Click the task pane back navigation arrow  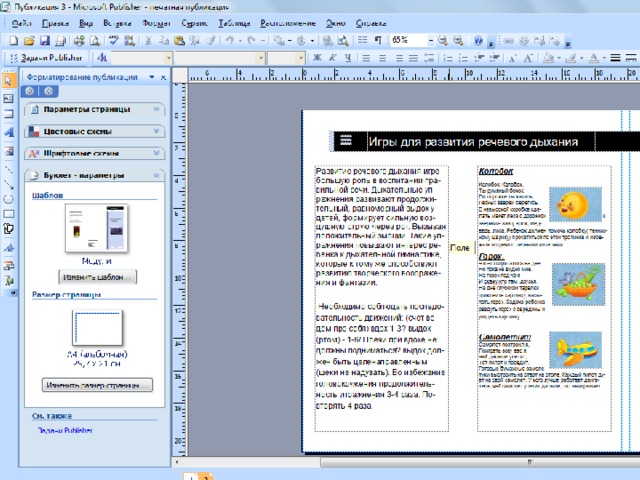coord(29,91)
